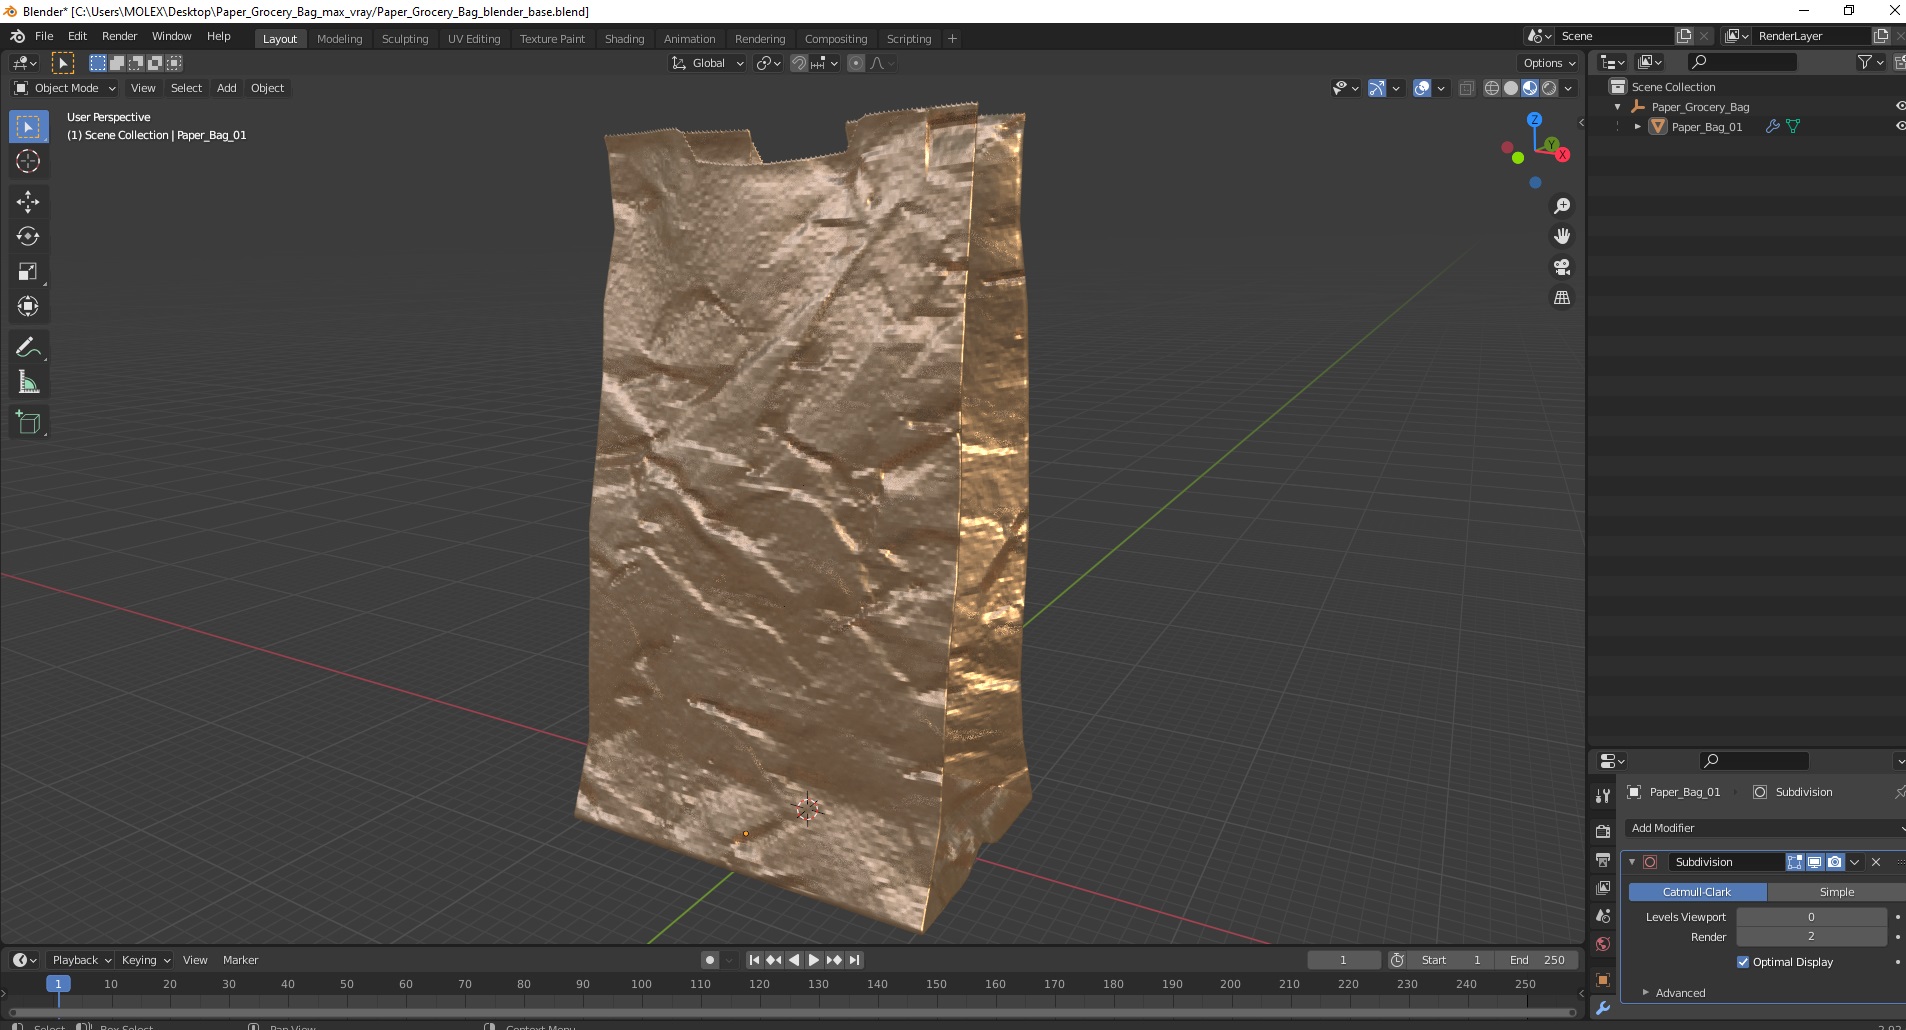Viewport: 1906px width, 1030px height.
Task: Hide Paper_Bag_01 object in viewport
Action: tap(1899, 126)
